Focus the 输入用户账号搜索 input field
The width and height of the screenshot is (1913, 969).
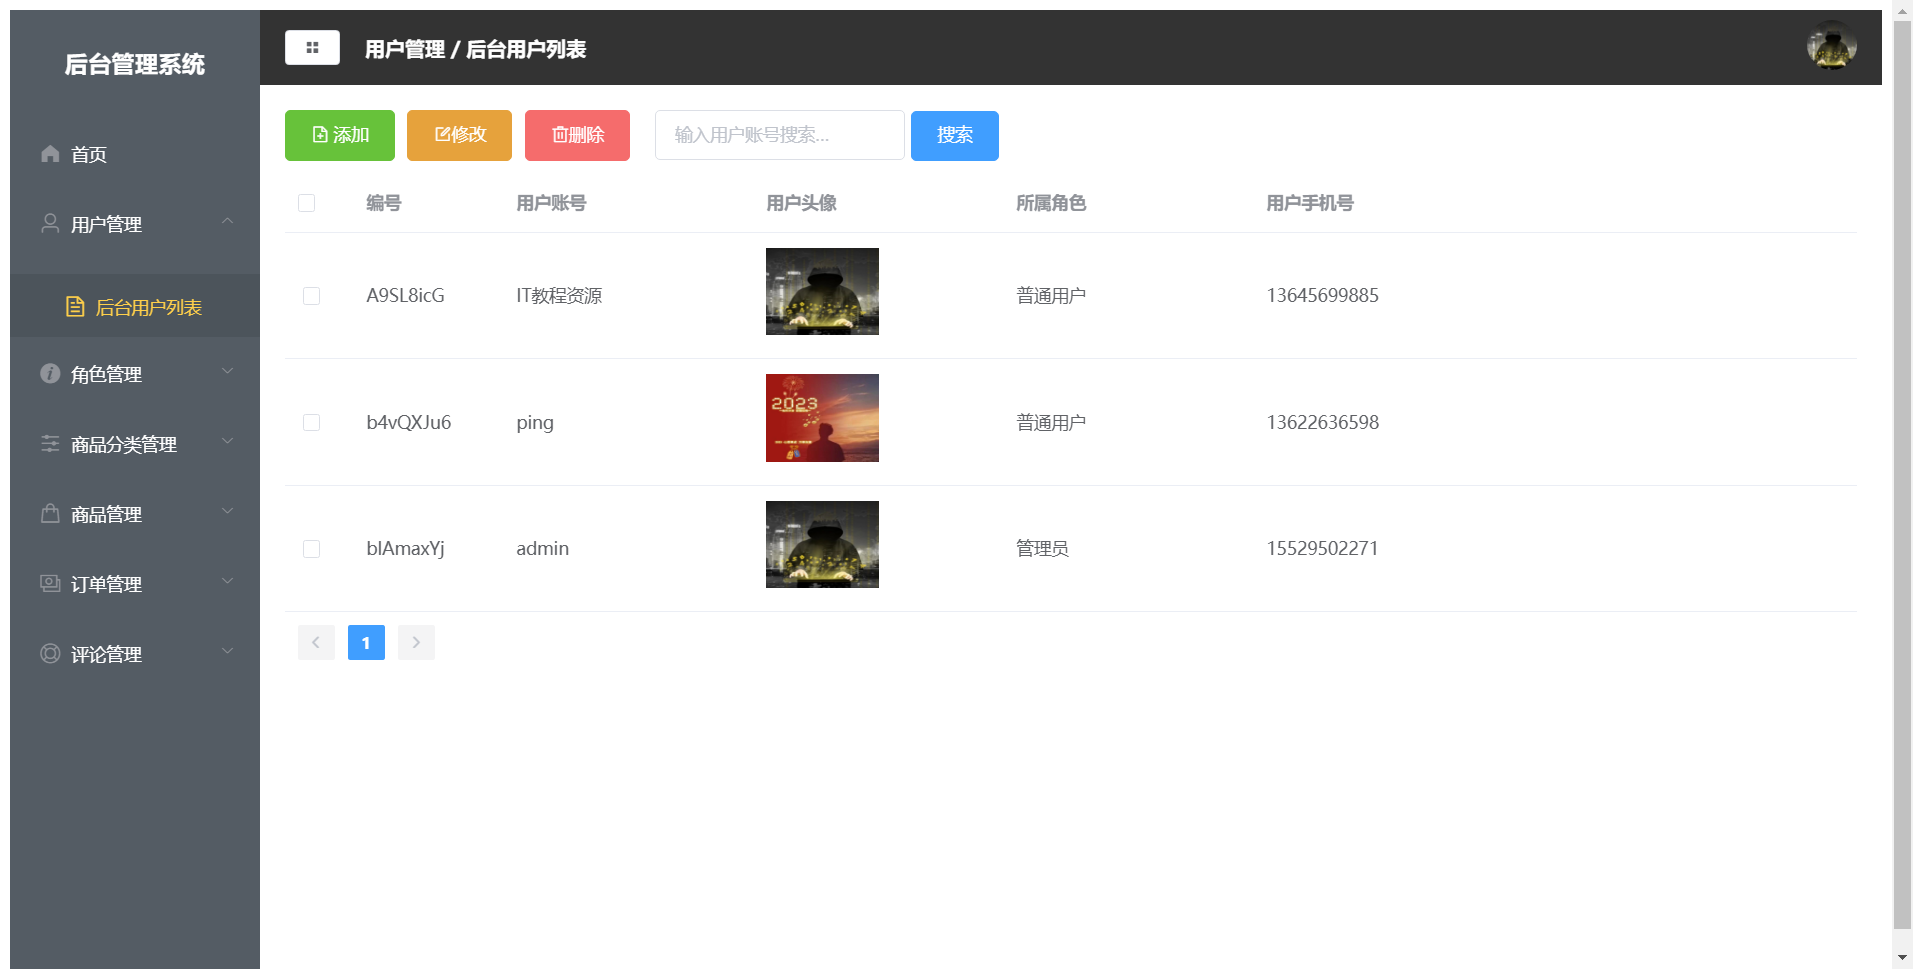pos(779,135)
